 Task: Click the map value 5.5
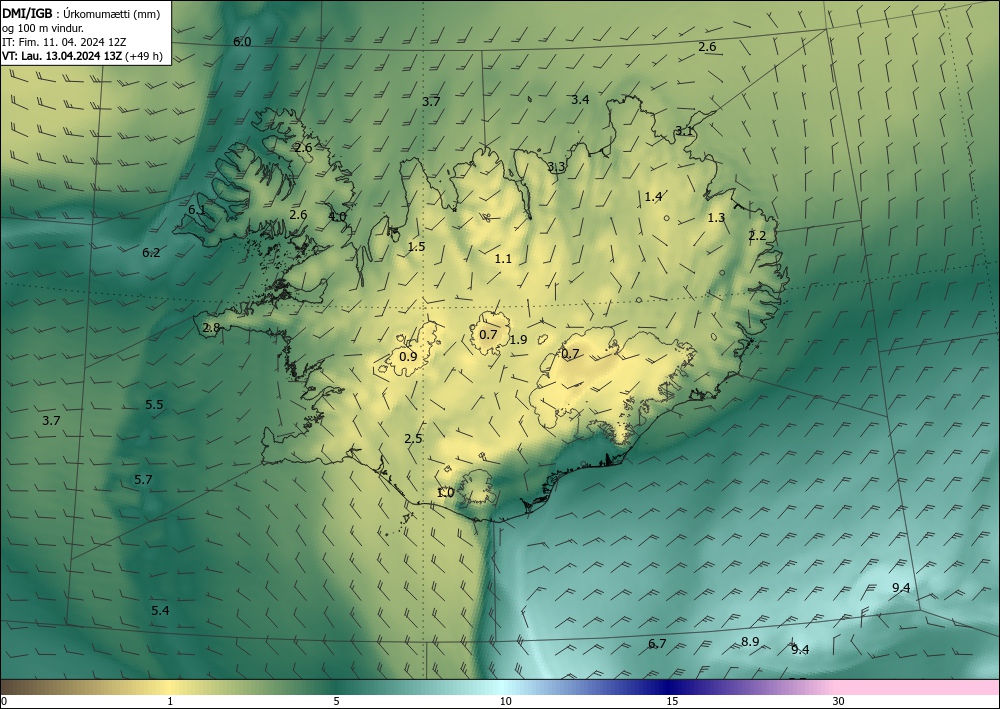(x=154, y=405)
